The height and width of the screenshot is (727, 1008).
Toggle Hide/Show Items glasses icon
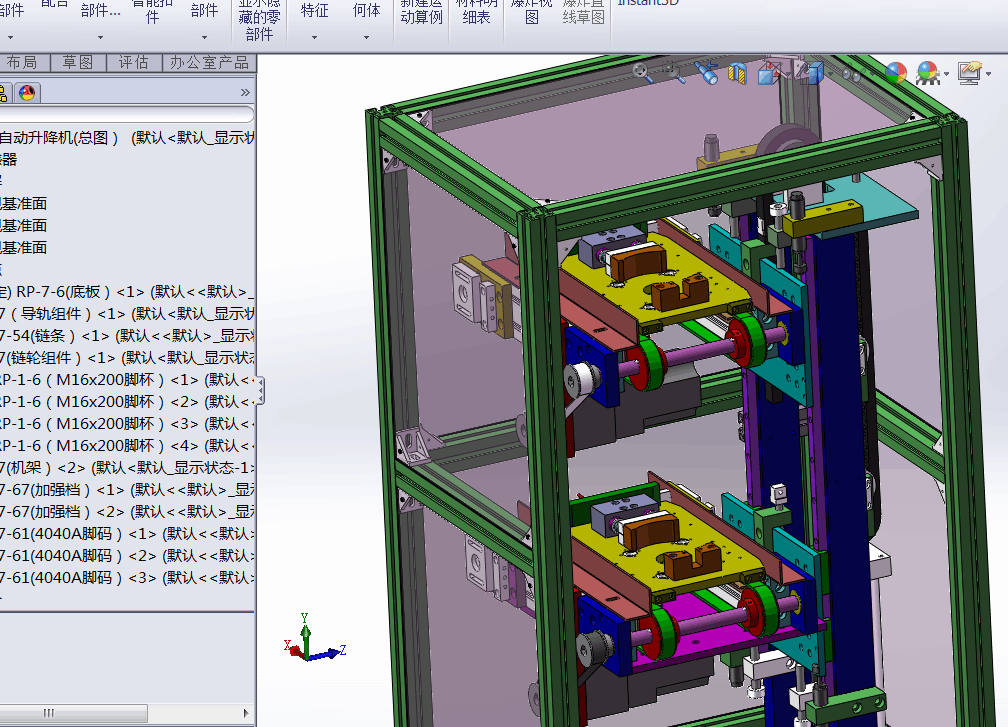point(852,74)
